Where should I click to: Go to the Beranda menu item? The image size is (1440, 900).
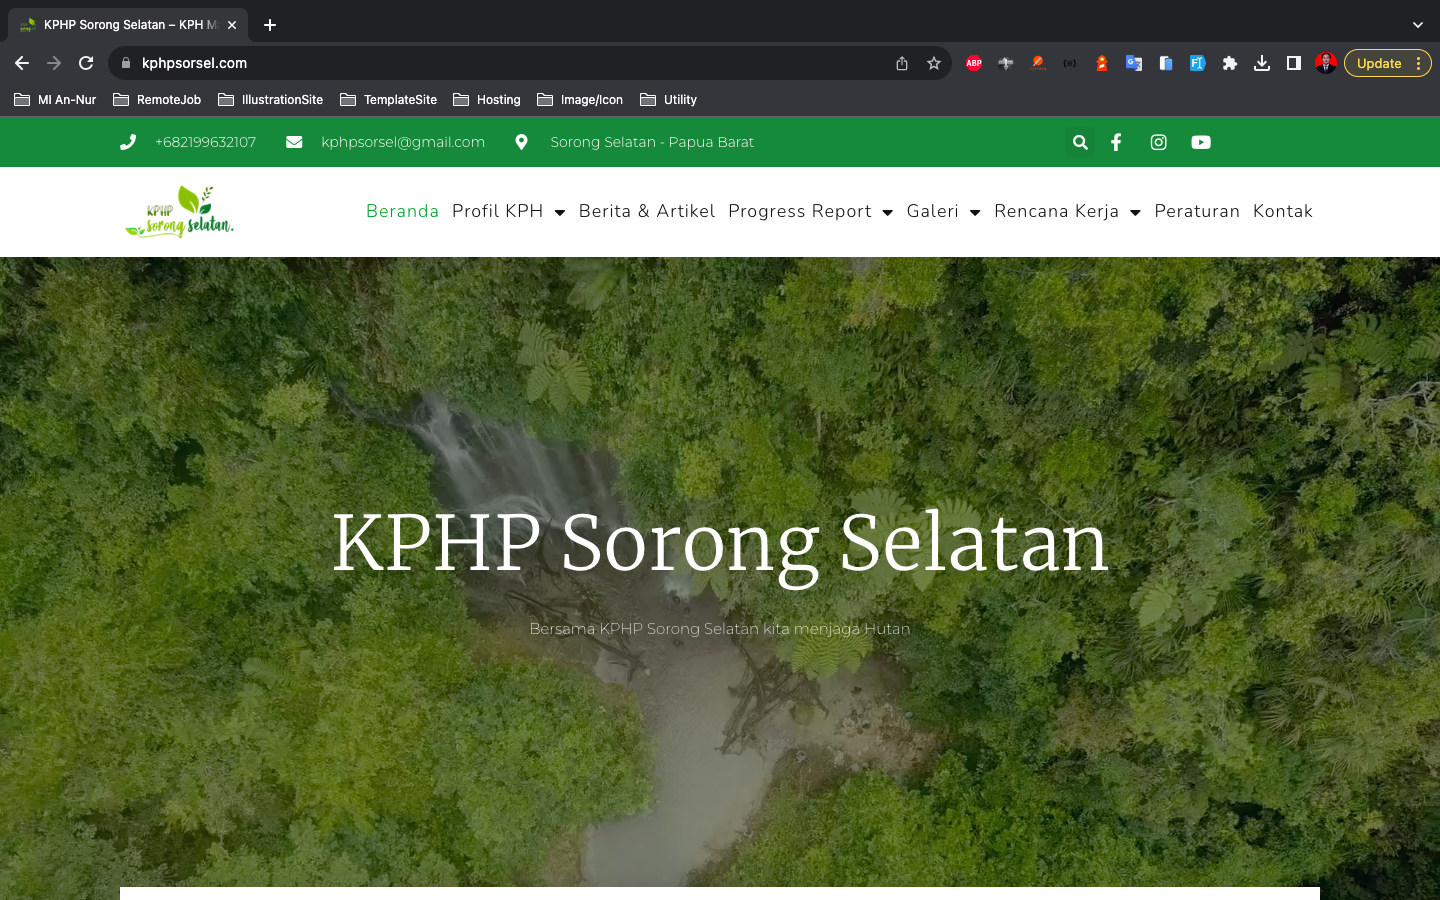tap(402, 211)
